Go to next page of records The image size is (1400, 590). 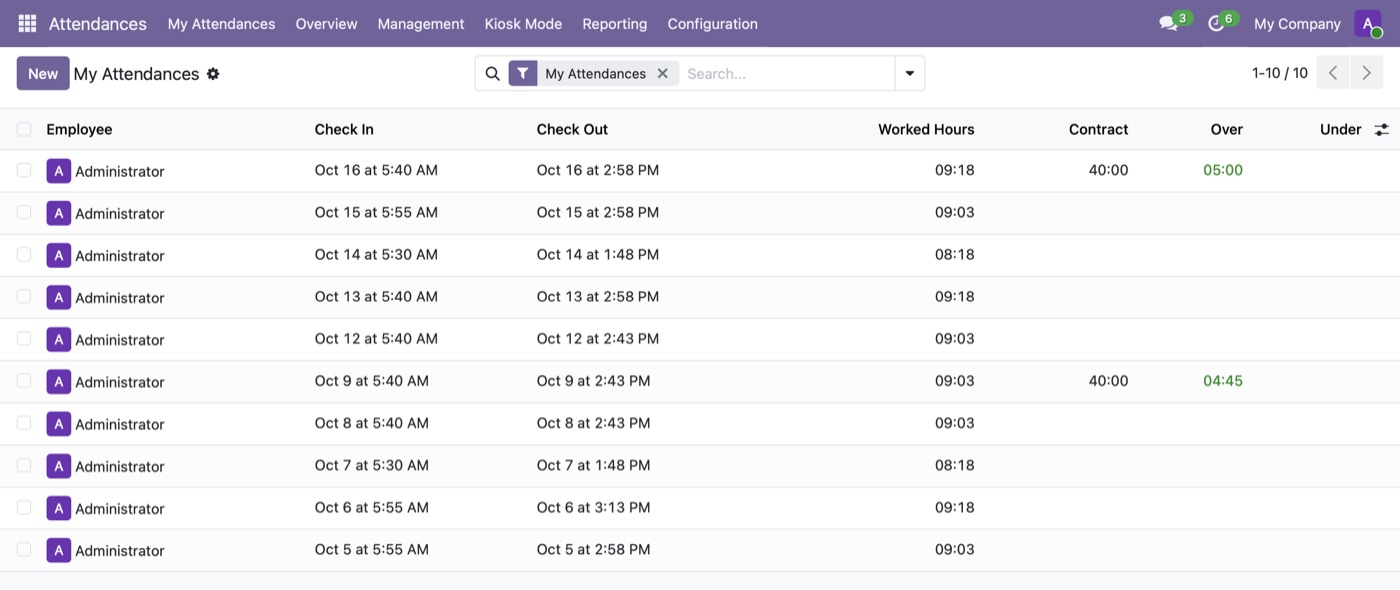(1366, 73)
